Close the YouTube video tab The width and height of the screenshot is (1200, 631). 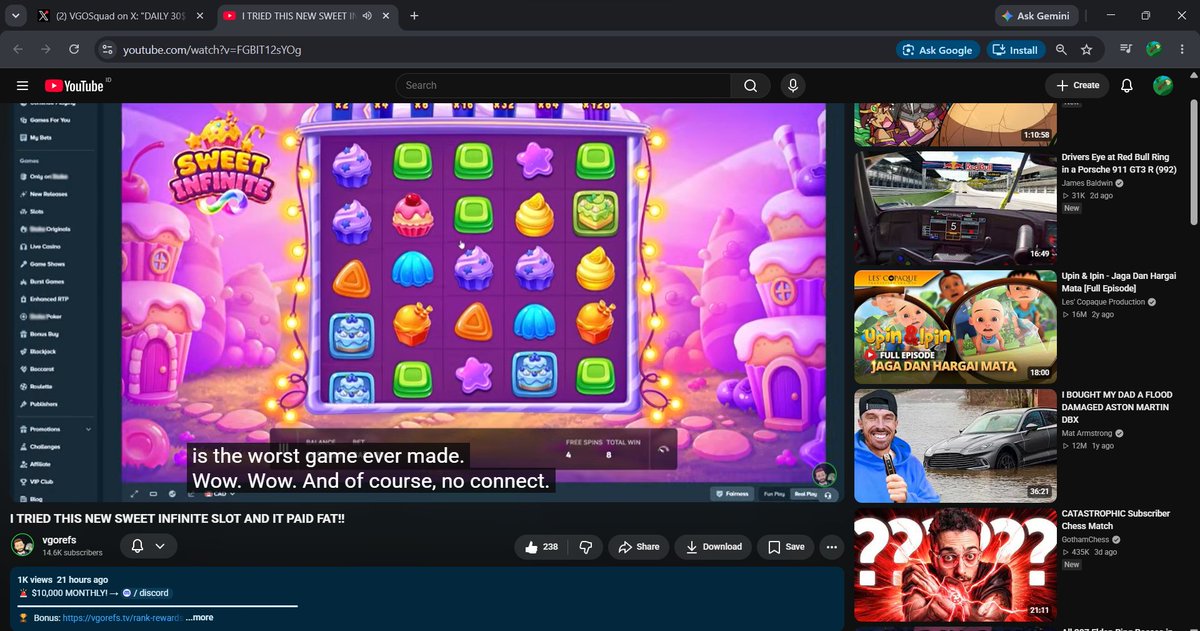pyautogui.click(x=386, y=16)
